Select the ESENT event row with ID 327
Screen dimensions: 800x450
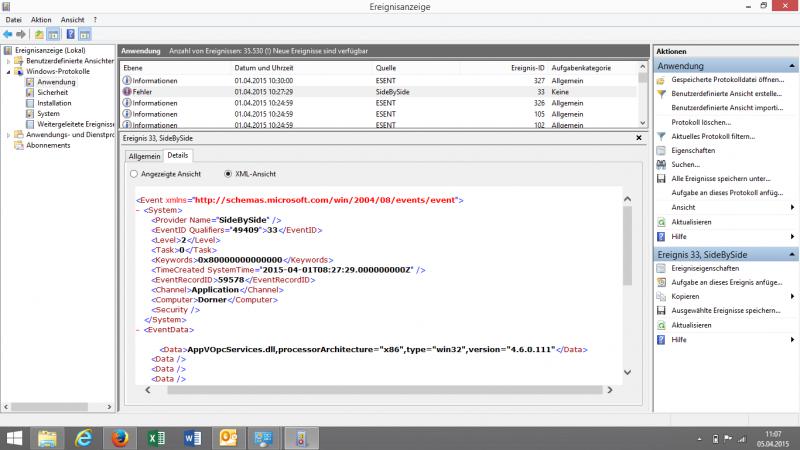pyautogui.click(x=379, y=81)
